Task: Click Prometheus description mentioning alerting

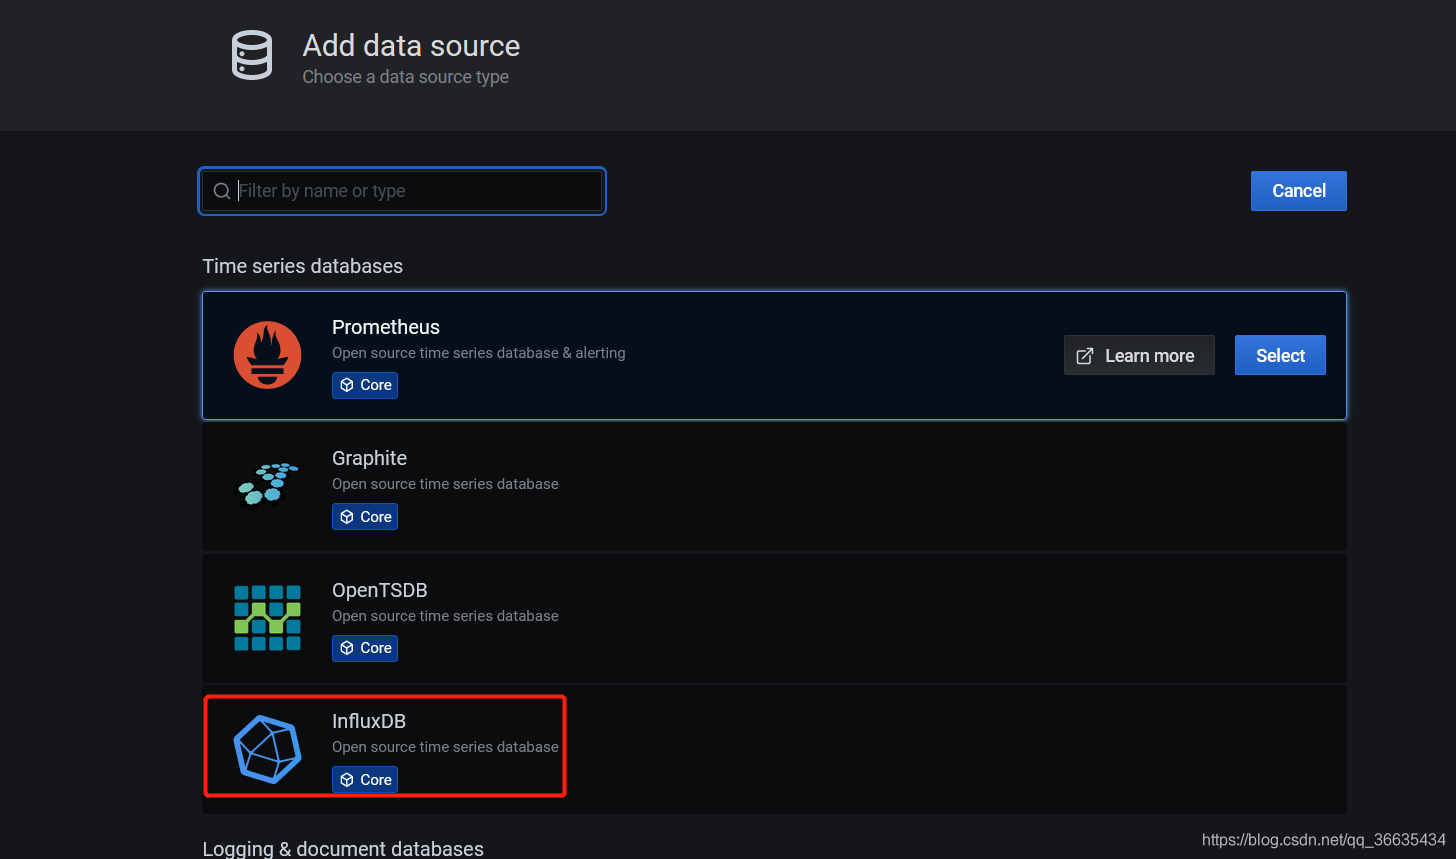Action: click(479, 353)
